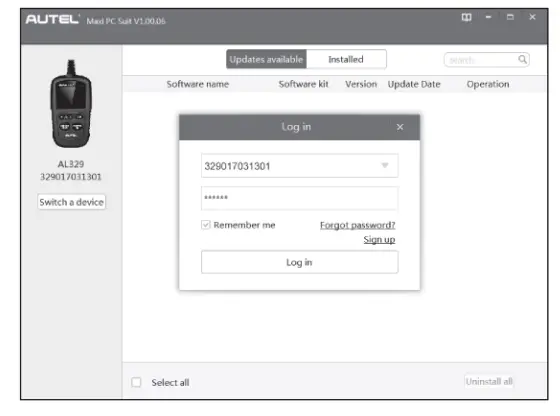Click the Uninstall all button
The width and height of the screenshot is (560, 416).
point(489,381)
